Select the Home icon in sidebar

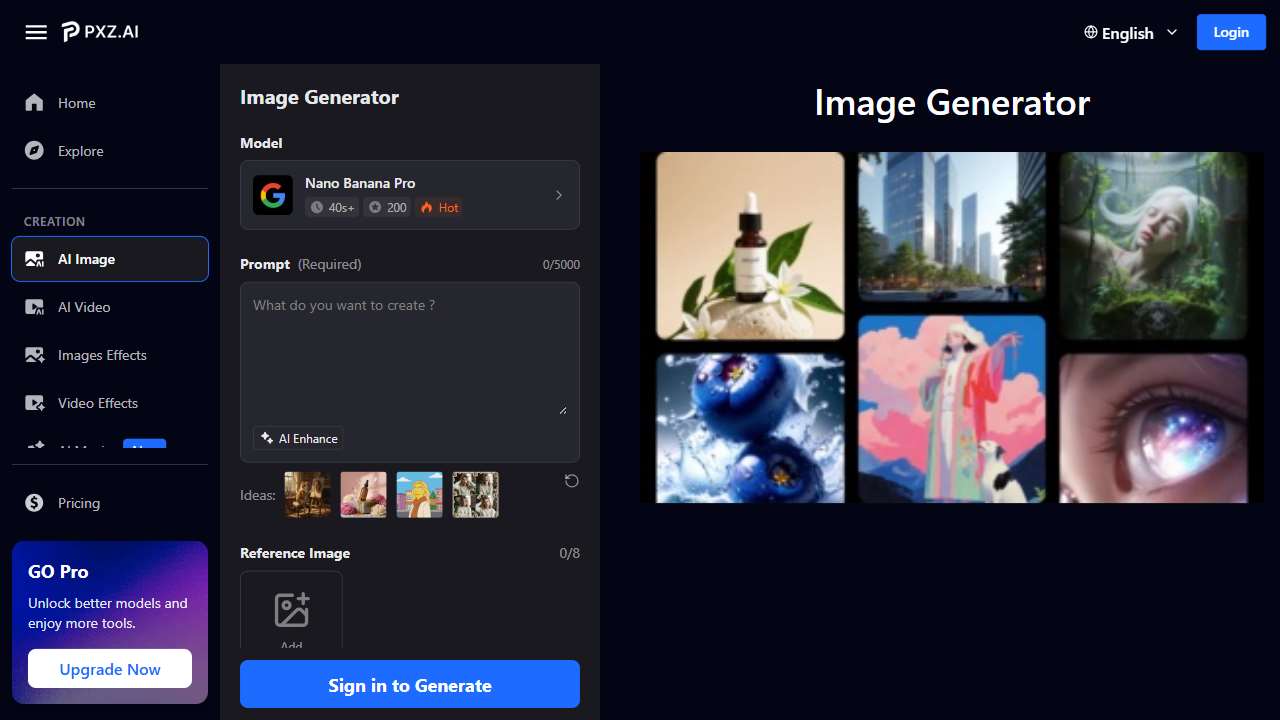pos(33,103)
